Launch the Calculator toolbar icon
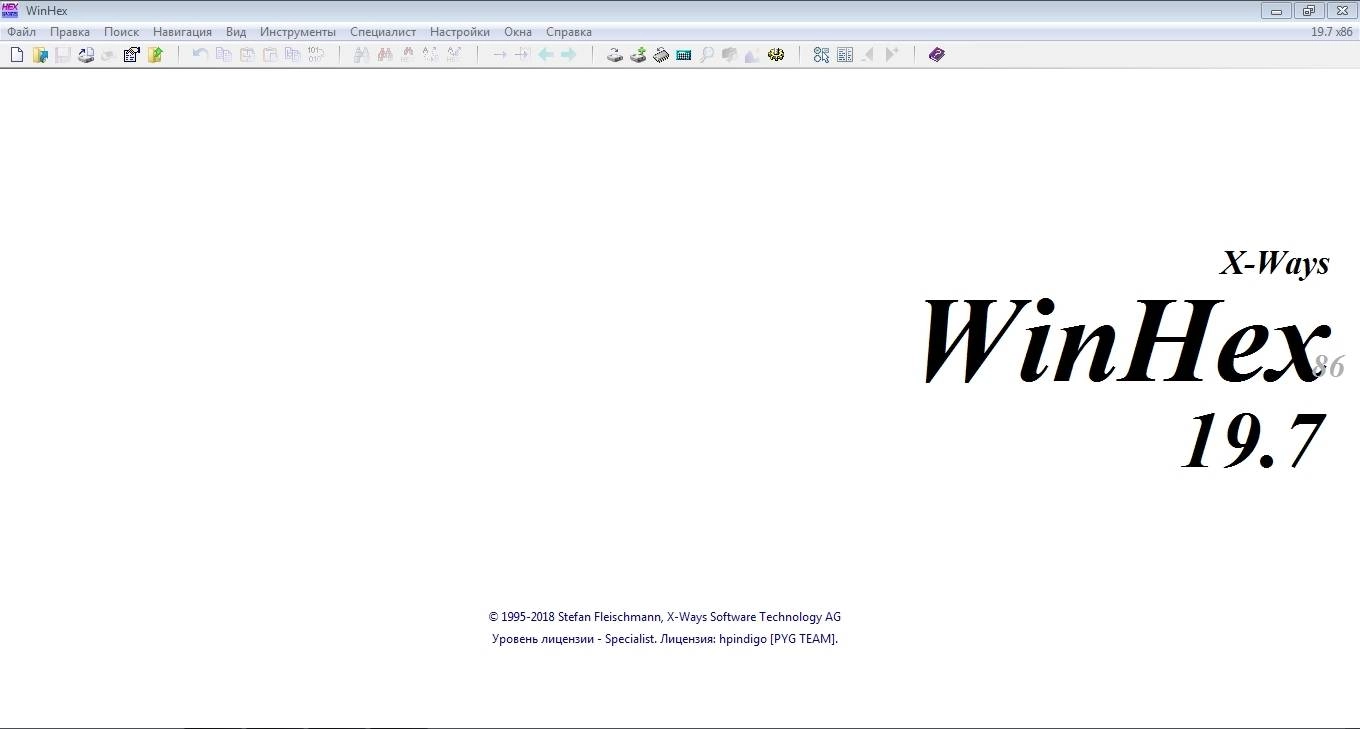This screenshot has width=1360, height=729. tap(684, 55)
